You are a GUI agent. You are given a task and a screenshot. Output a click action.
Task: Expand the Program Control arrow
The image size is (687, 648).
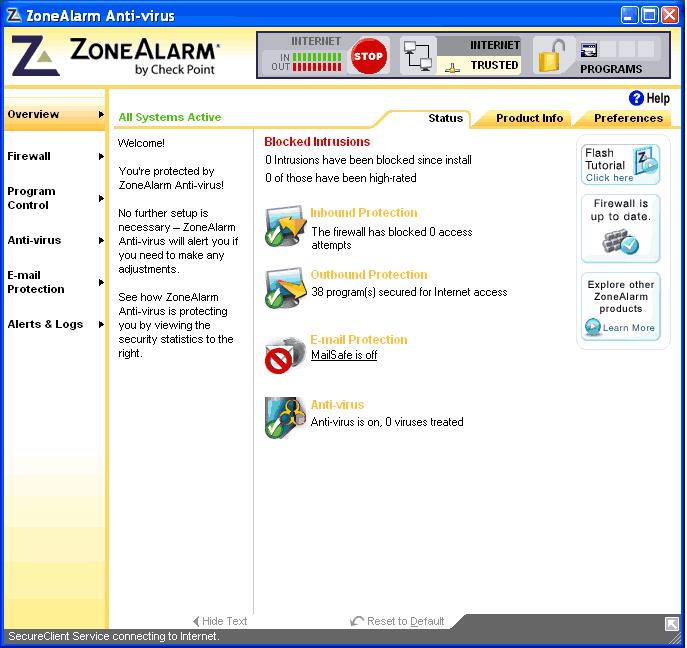(x=101, y=198)
